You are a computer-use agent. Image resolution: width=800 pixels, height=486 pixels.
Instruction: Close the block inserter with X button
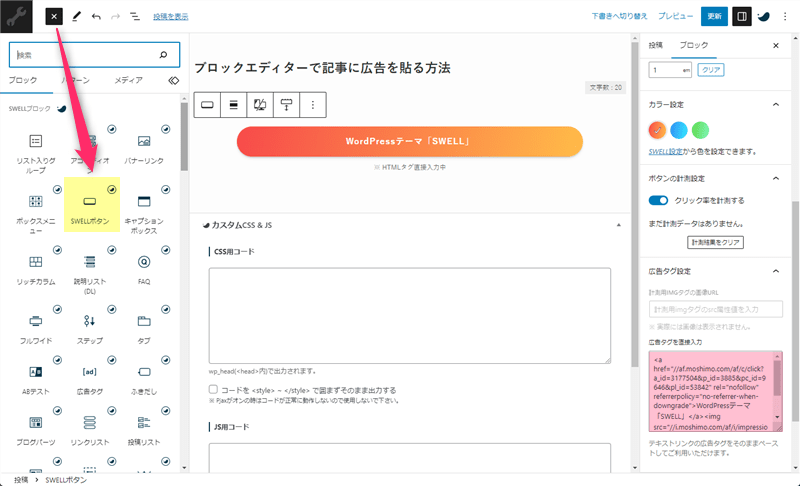pos(54,16)
